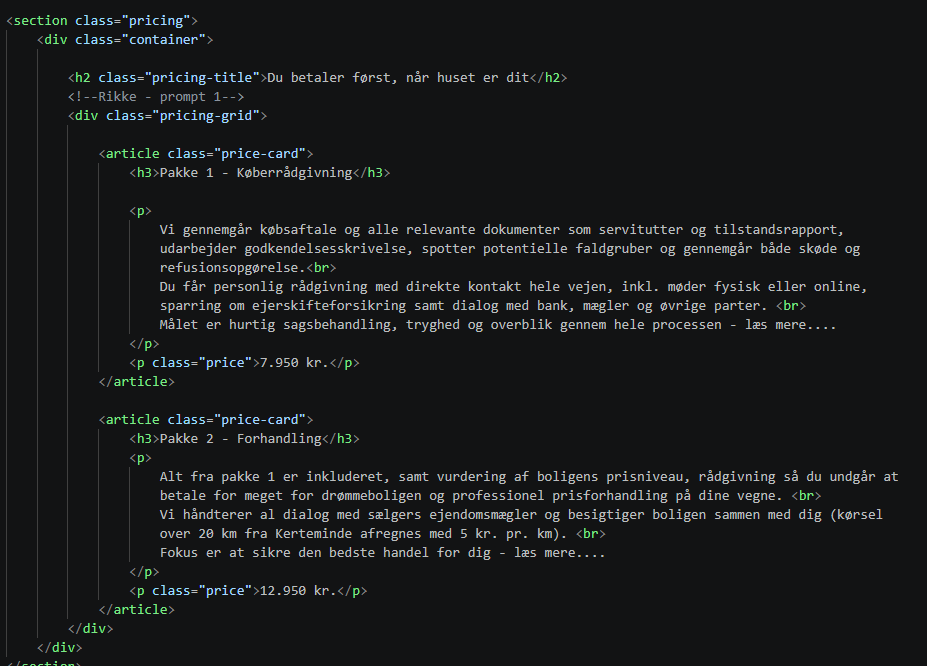Click the line starting Målet er hurtig sagsbehandling
Image resolution: width=927 pixels, height=666 pixels.
point(498,324)
